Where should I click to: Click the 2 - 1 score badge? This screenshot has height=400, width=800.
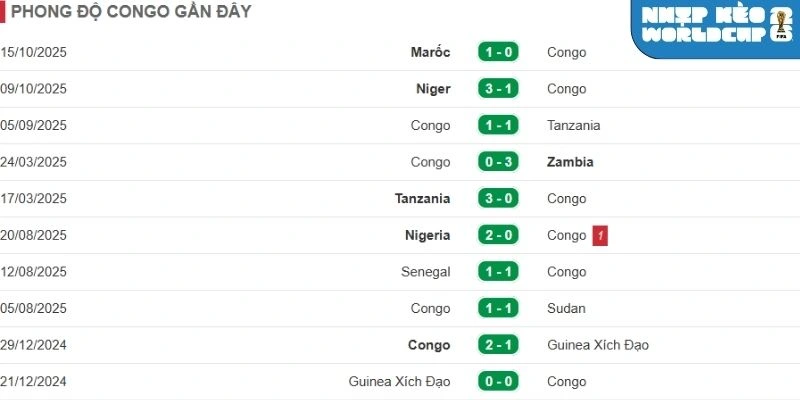click(x=497, y=346)
